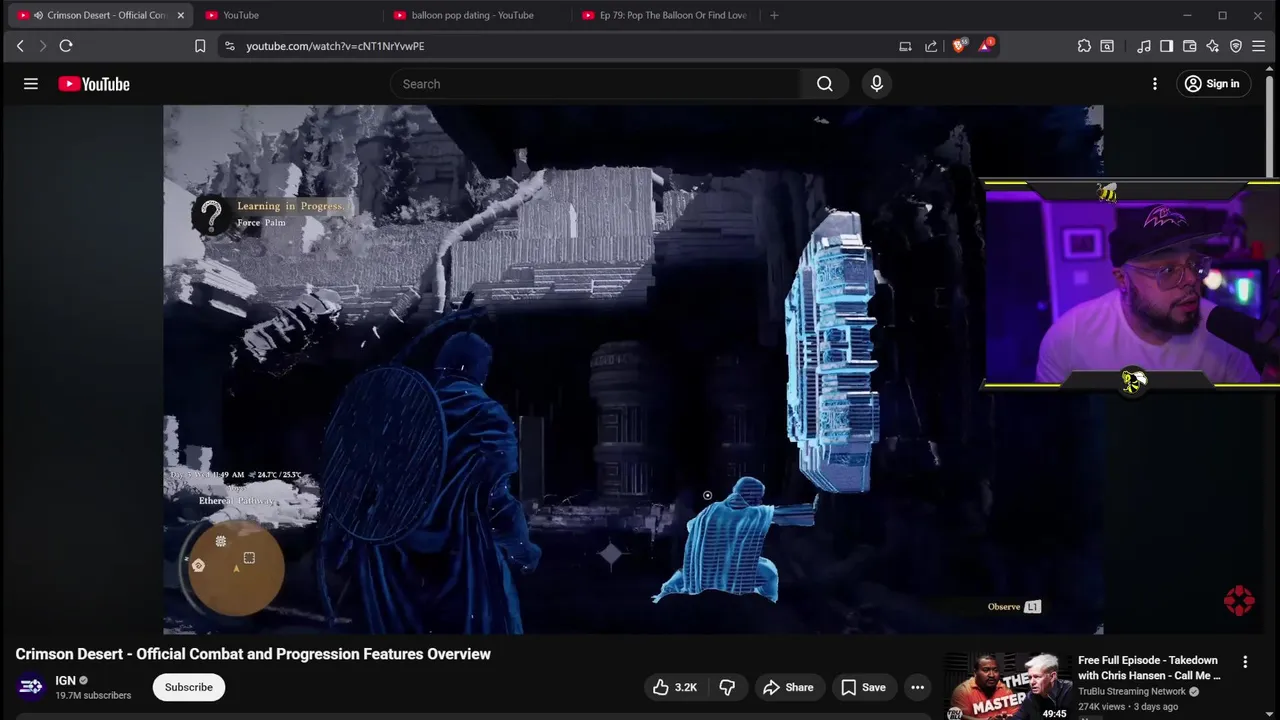Subscribe to the IGN channel
Viewport: 1280px width, 720px height.
(188, 687)
